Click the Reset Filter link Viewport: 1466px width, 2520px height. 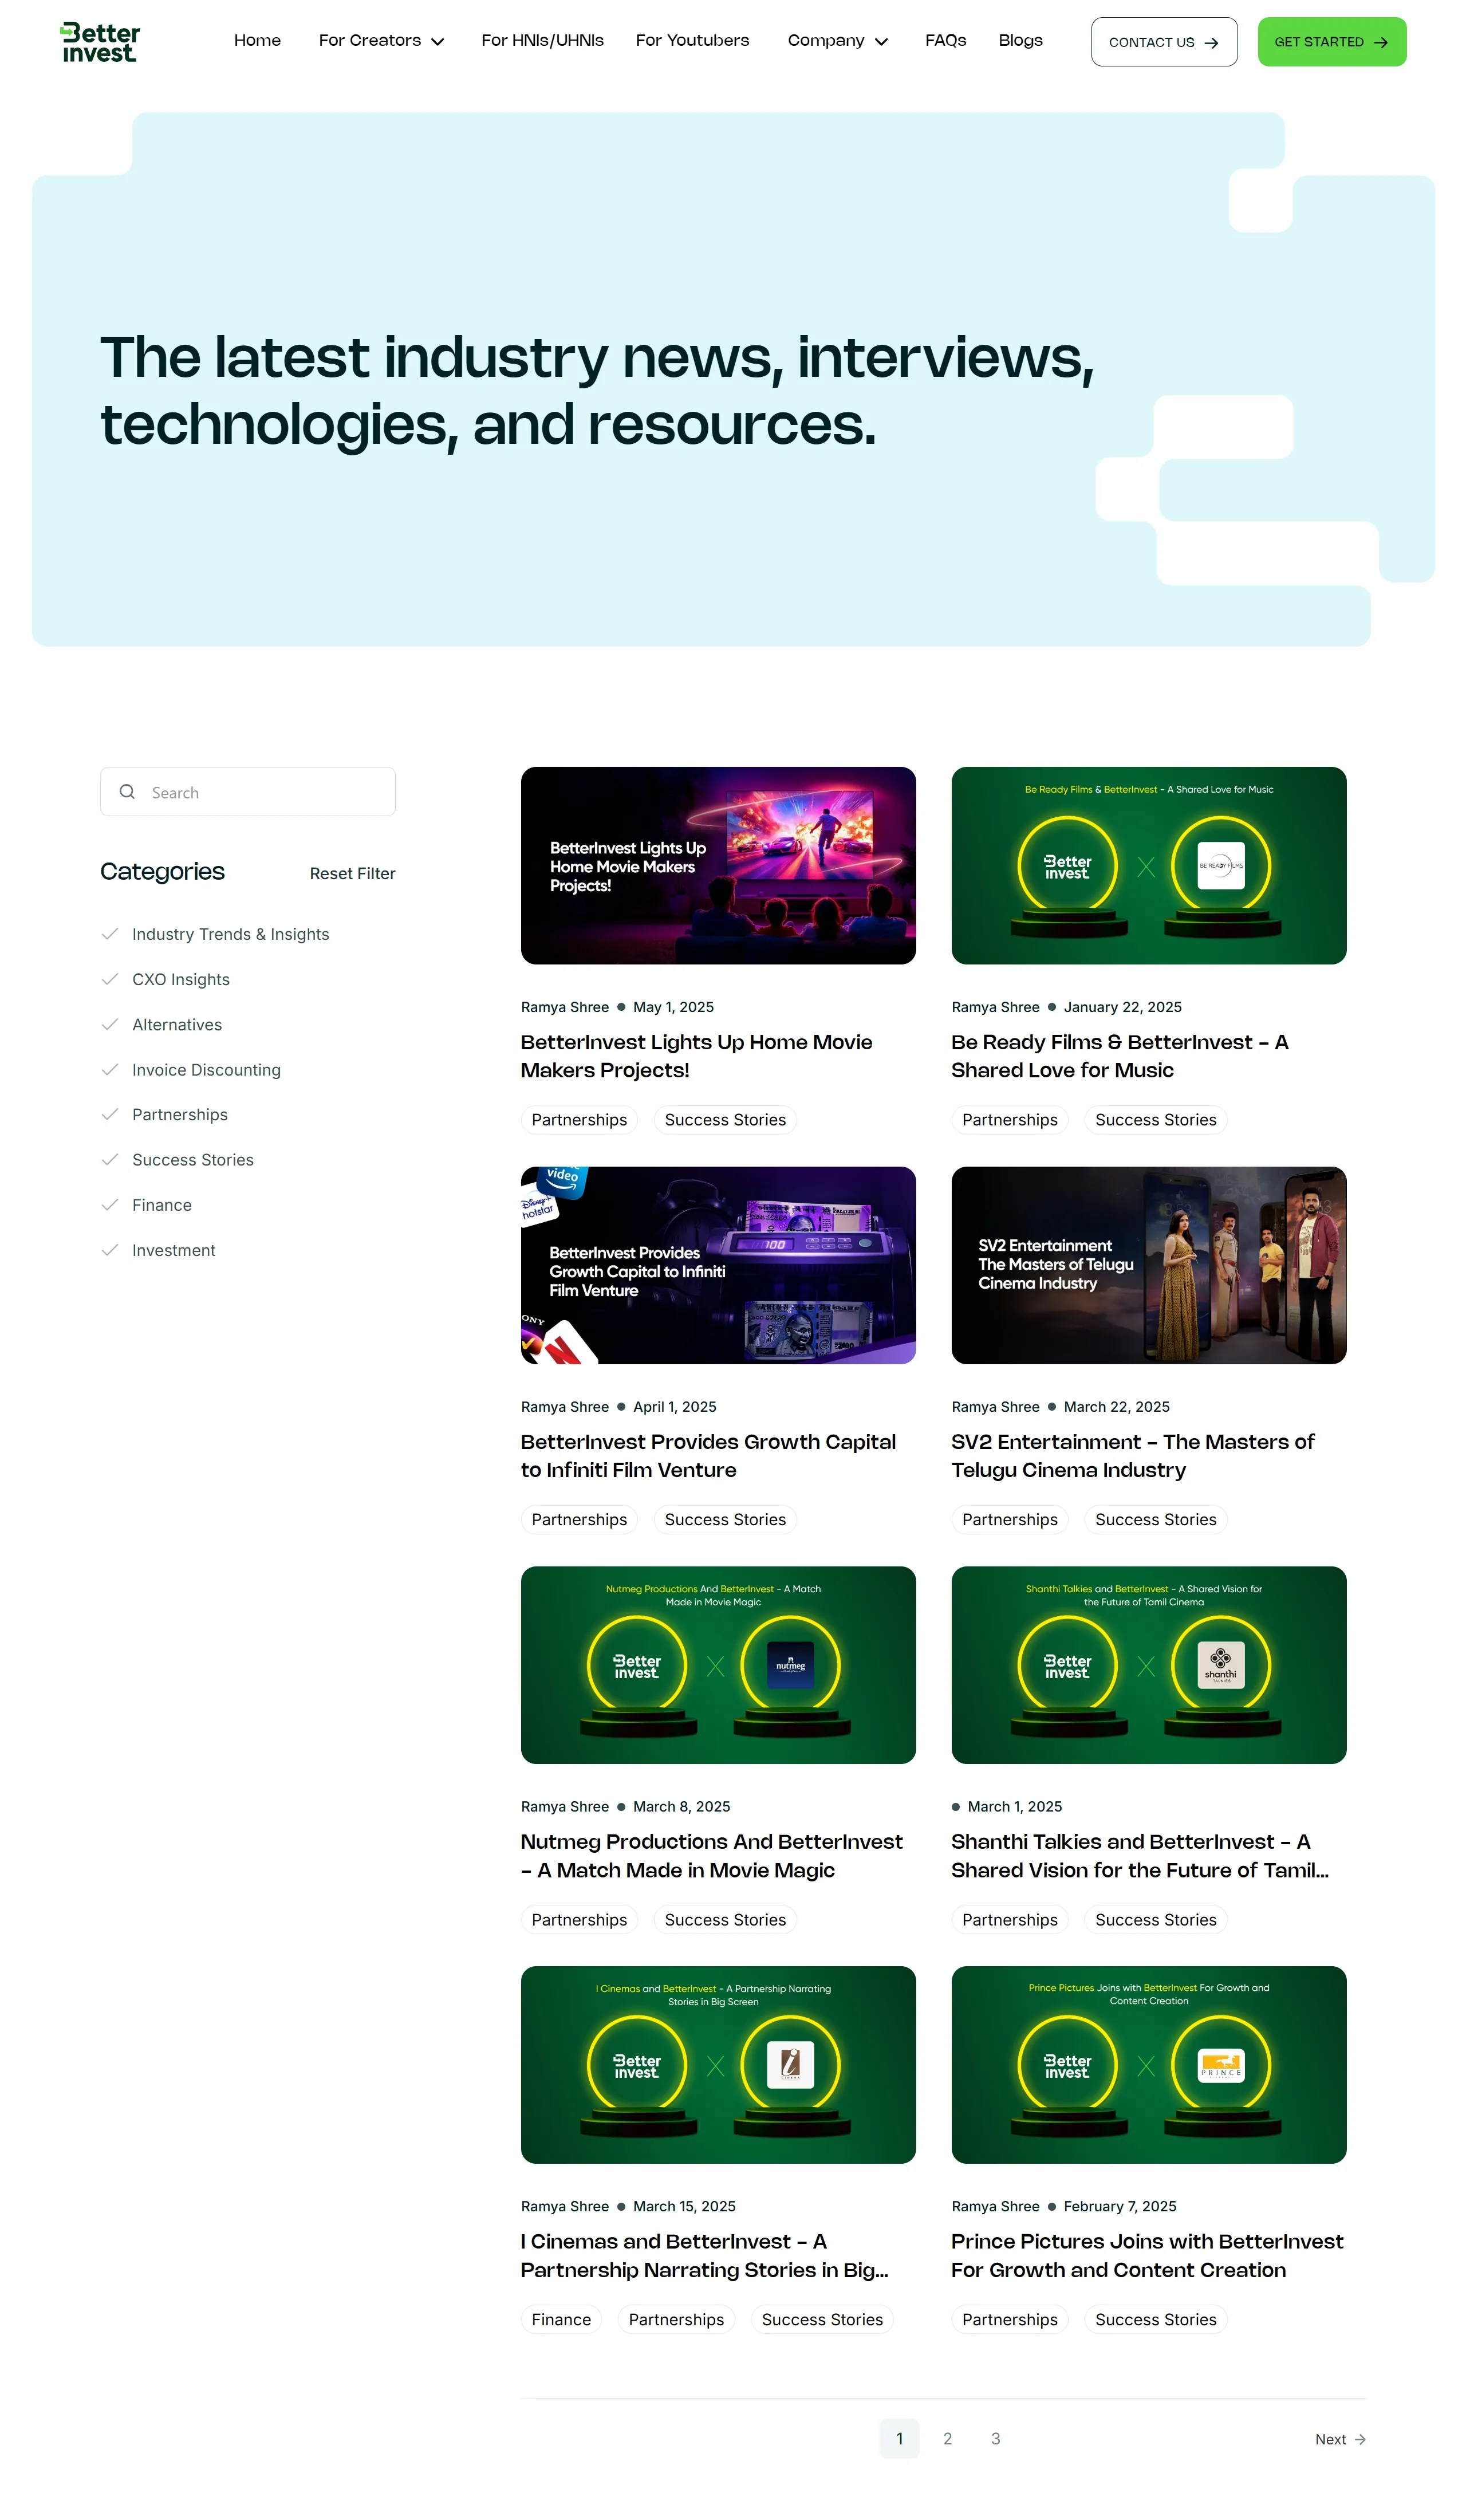point(352,873)
